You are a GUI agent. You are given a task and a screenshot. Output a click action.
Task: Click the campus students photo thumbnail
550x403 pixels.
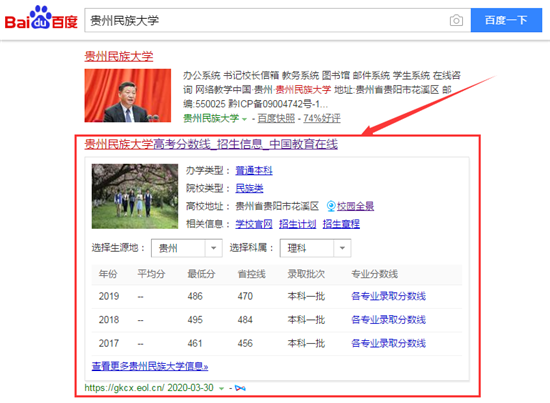[135, 196]
